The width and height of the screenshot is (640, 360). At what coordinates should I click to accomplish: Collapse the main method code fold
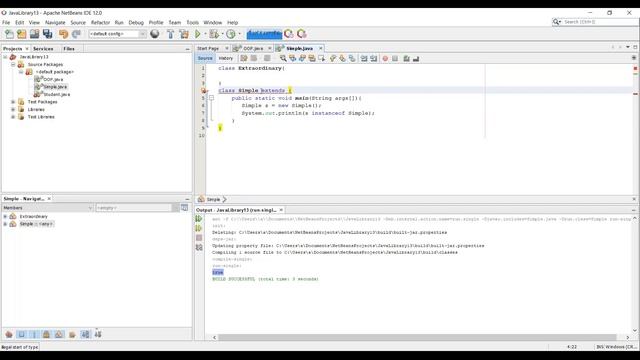[x=211, y=98]
